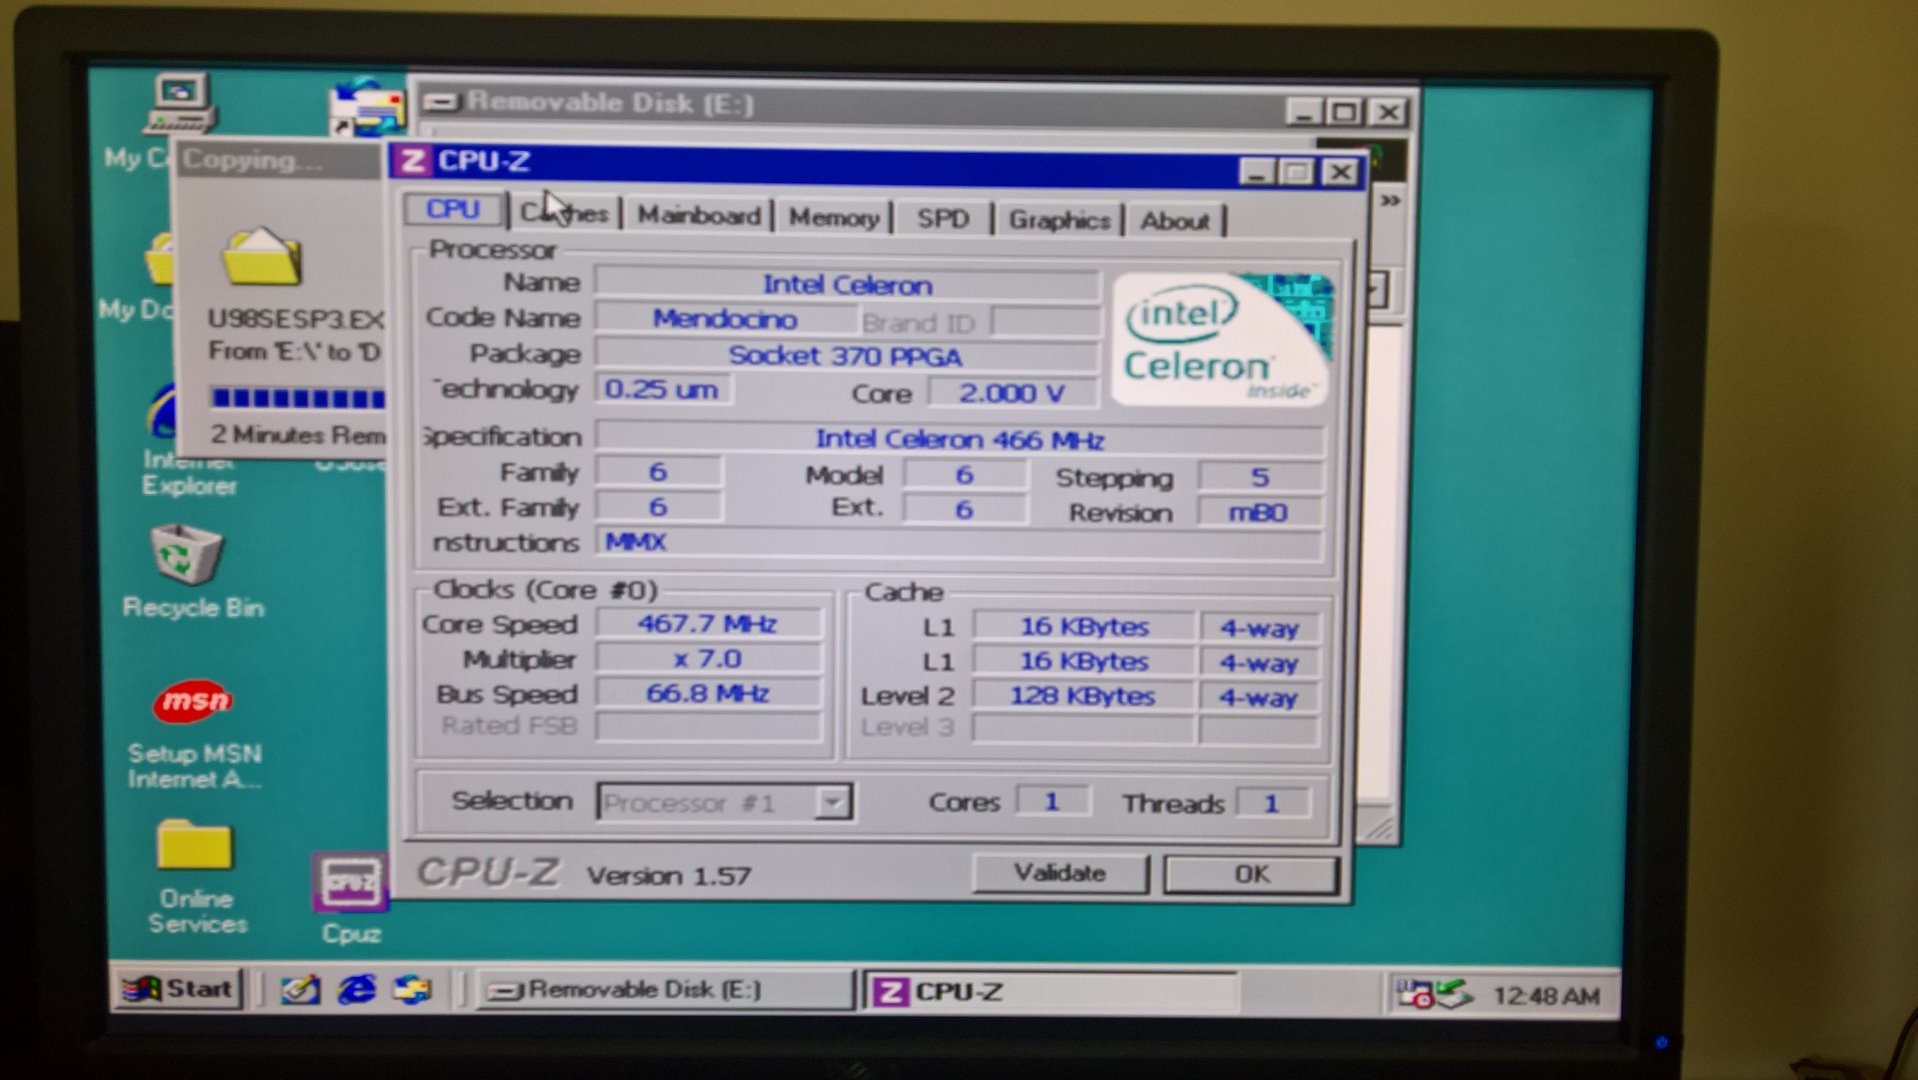Click the Level 2 cache 128 KBytes value
Viewport: 1918px width, 1080px height.
pos(1083,696)
